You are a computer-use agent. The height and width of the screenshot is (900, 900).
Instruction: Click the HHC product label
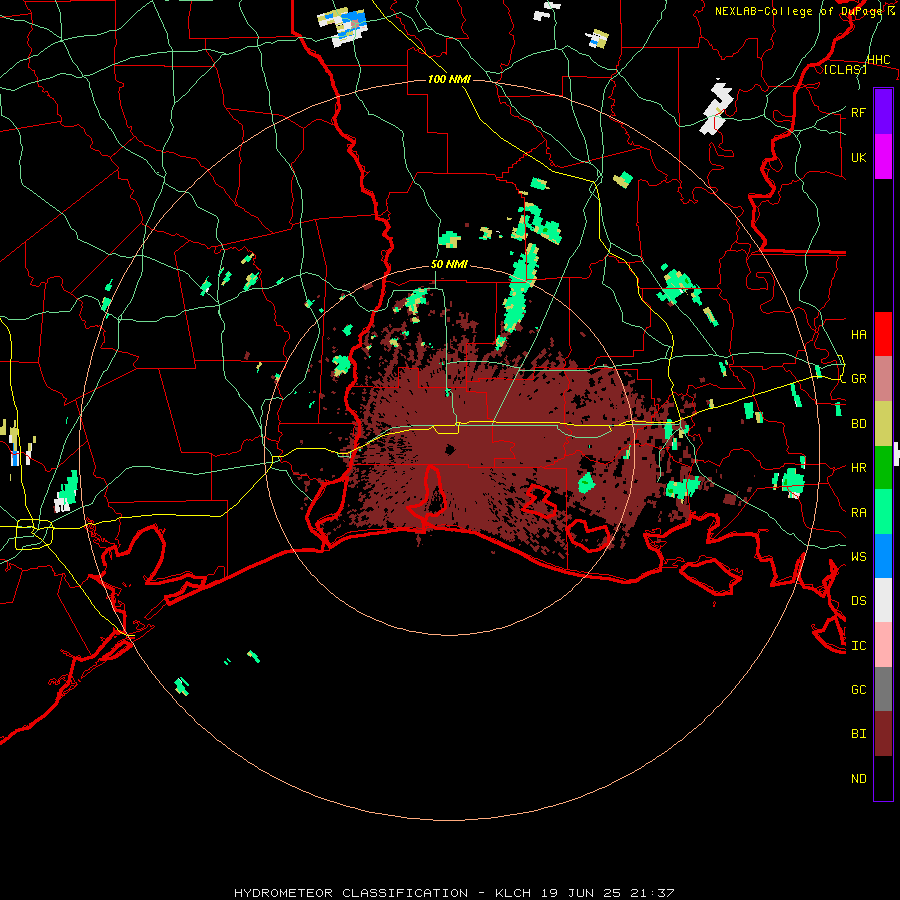(878, 60)
